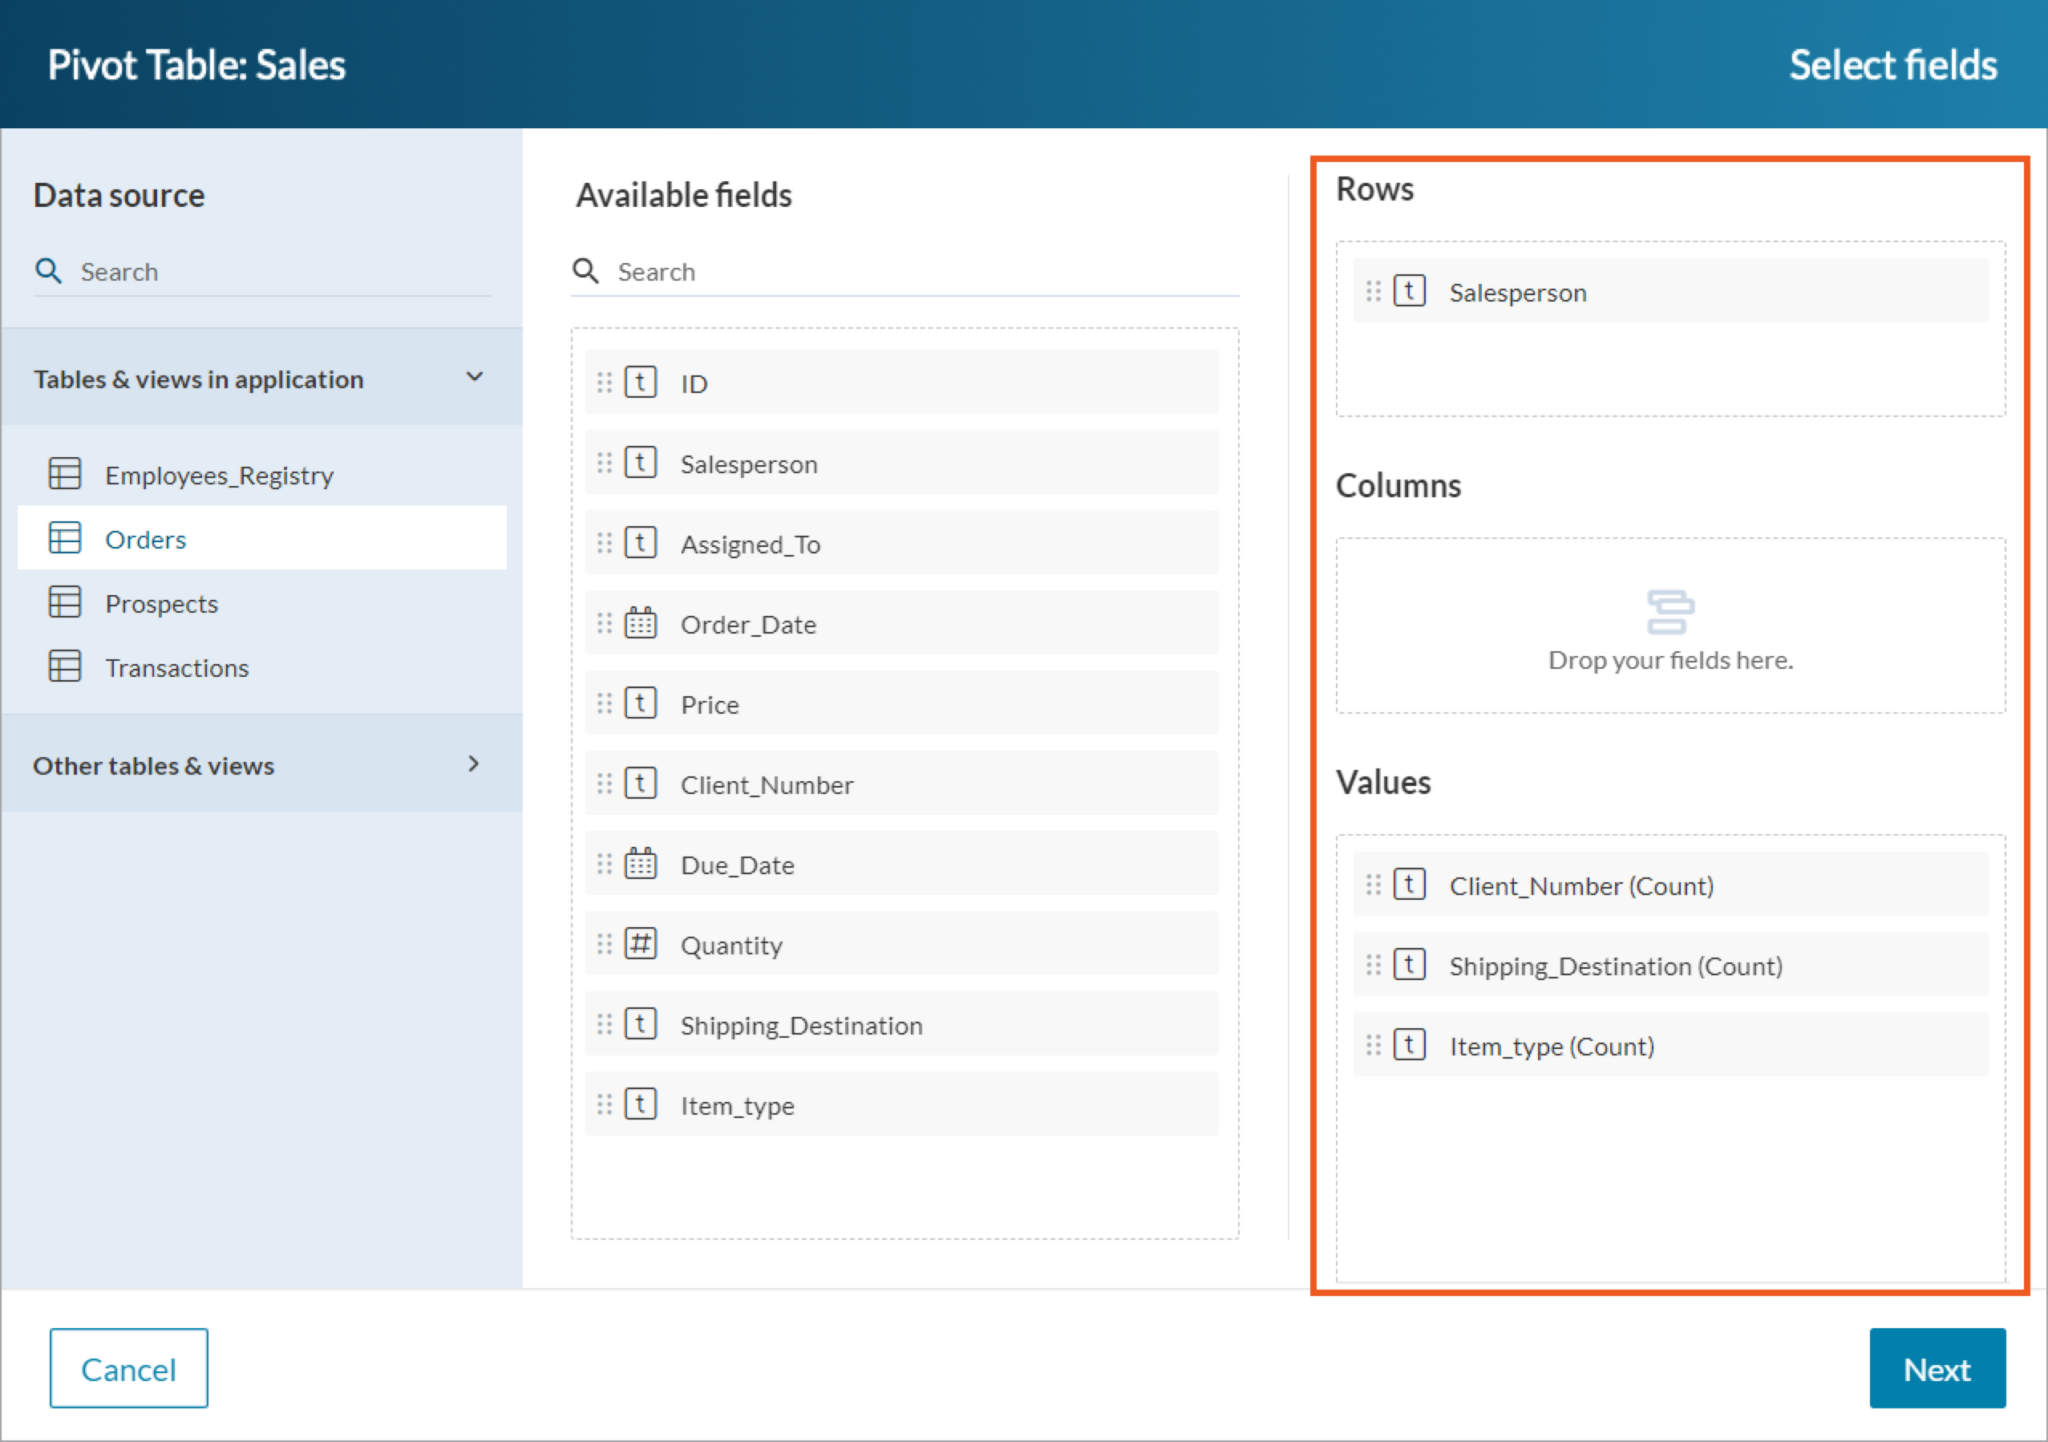Click the Employees_Registry table icon

tap(65, 474)
